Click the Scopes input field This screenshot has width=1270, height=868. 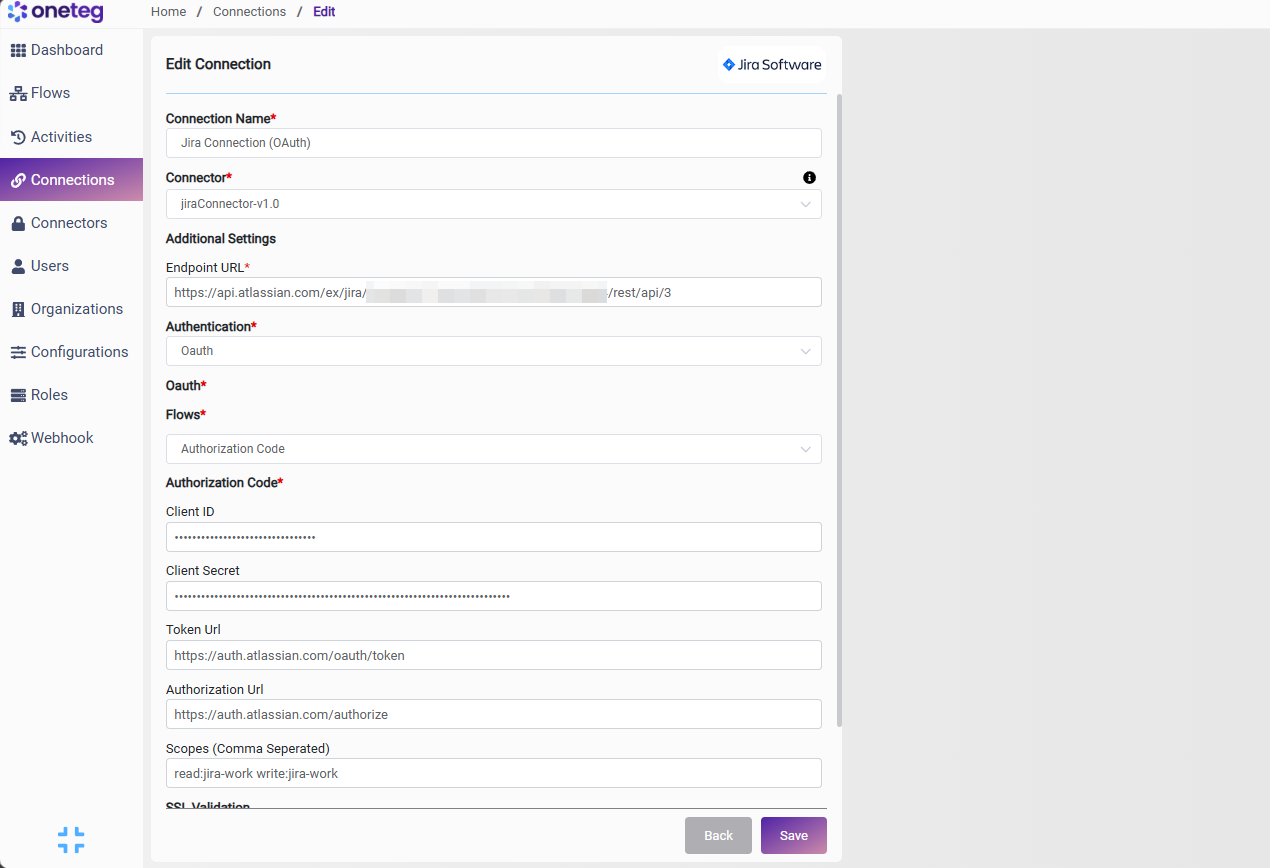pos(494,773)
